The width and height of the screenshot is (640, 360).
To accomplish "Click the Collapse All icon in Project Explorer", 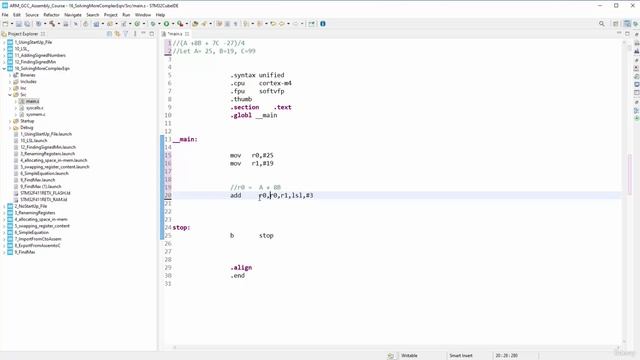I will (x=109, y=34).
